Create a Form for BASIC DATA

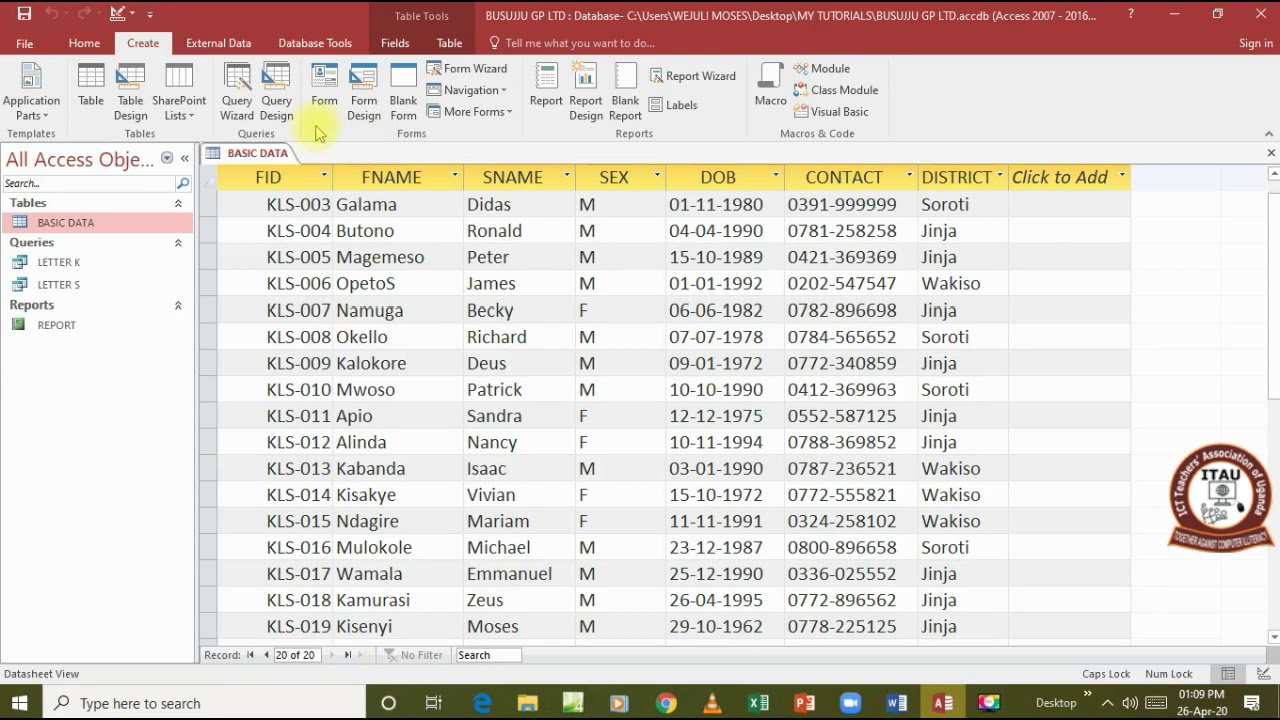(x=324, y=86)
